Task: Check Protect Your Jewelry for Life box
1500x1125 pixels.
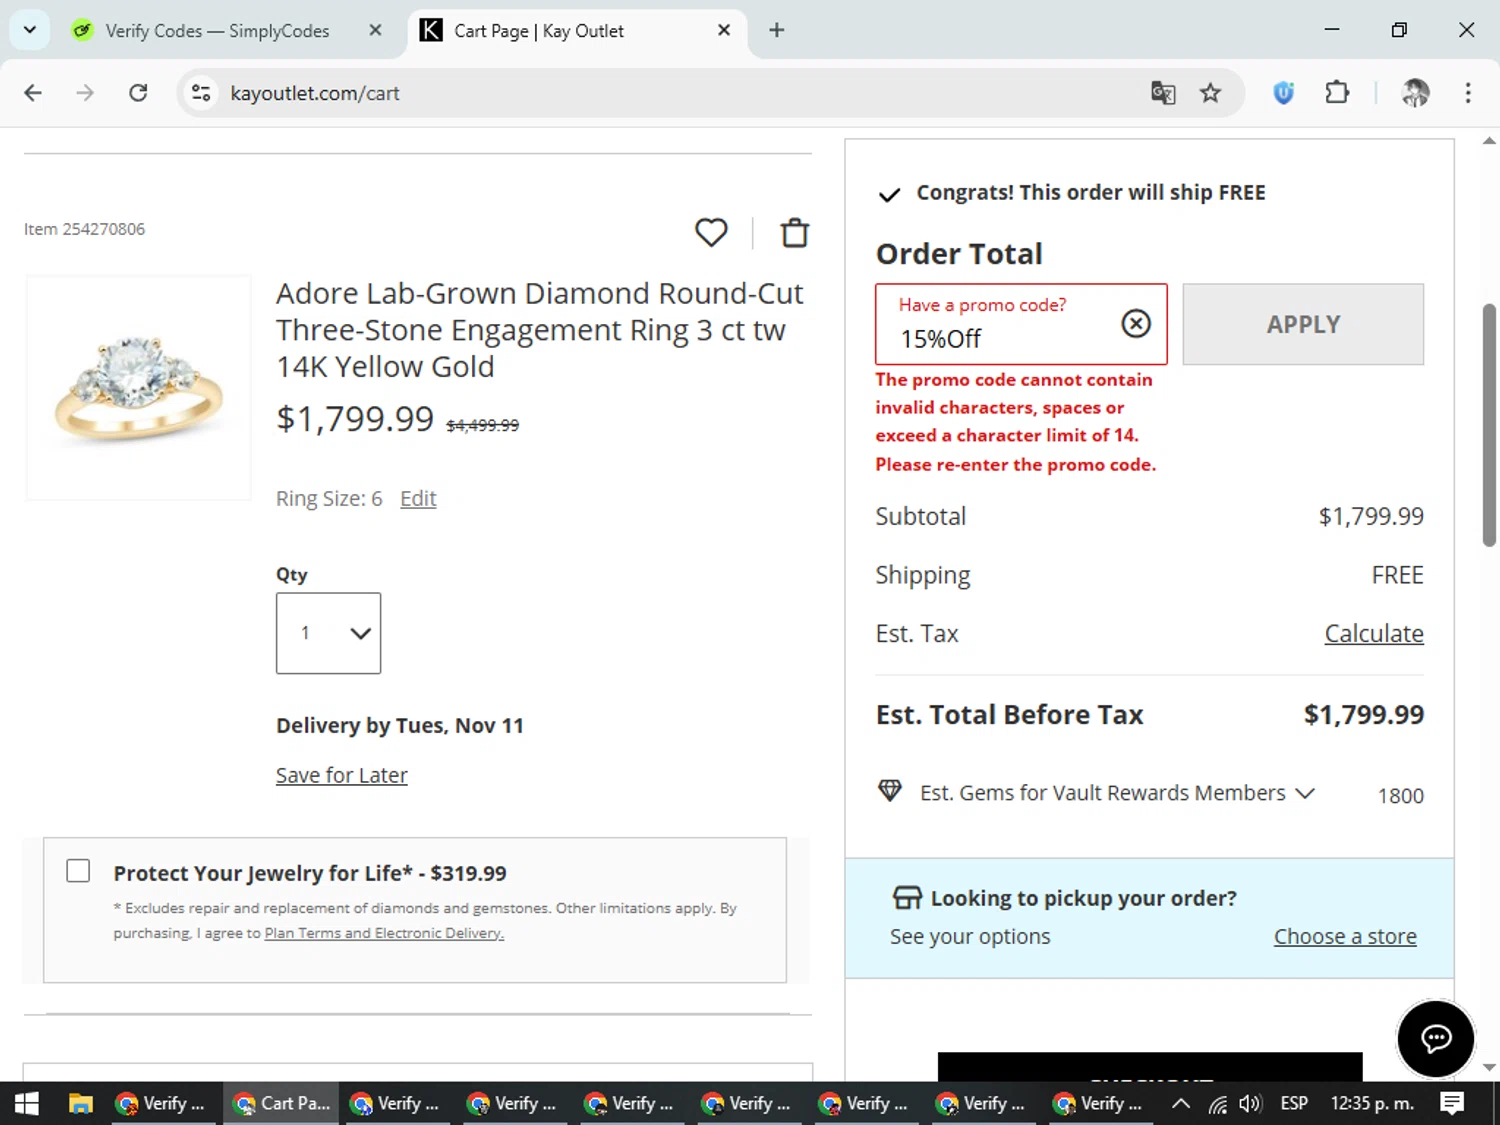Action: (x=78, y=871)
